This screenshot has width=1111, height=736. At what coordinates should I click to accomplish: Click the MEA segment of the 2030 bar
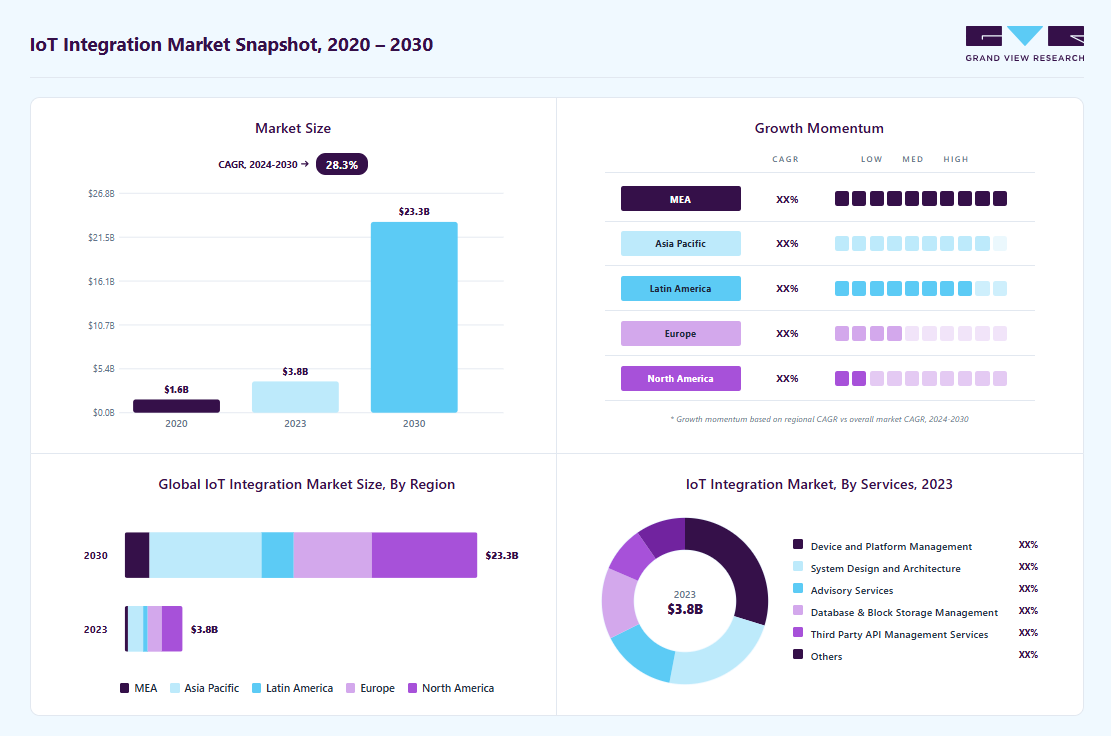137,555
